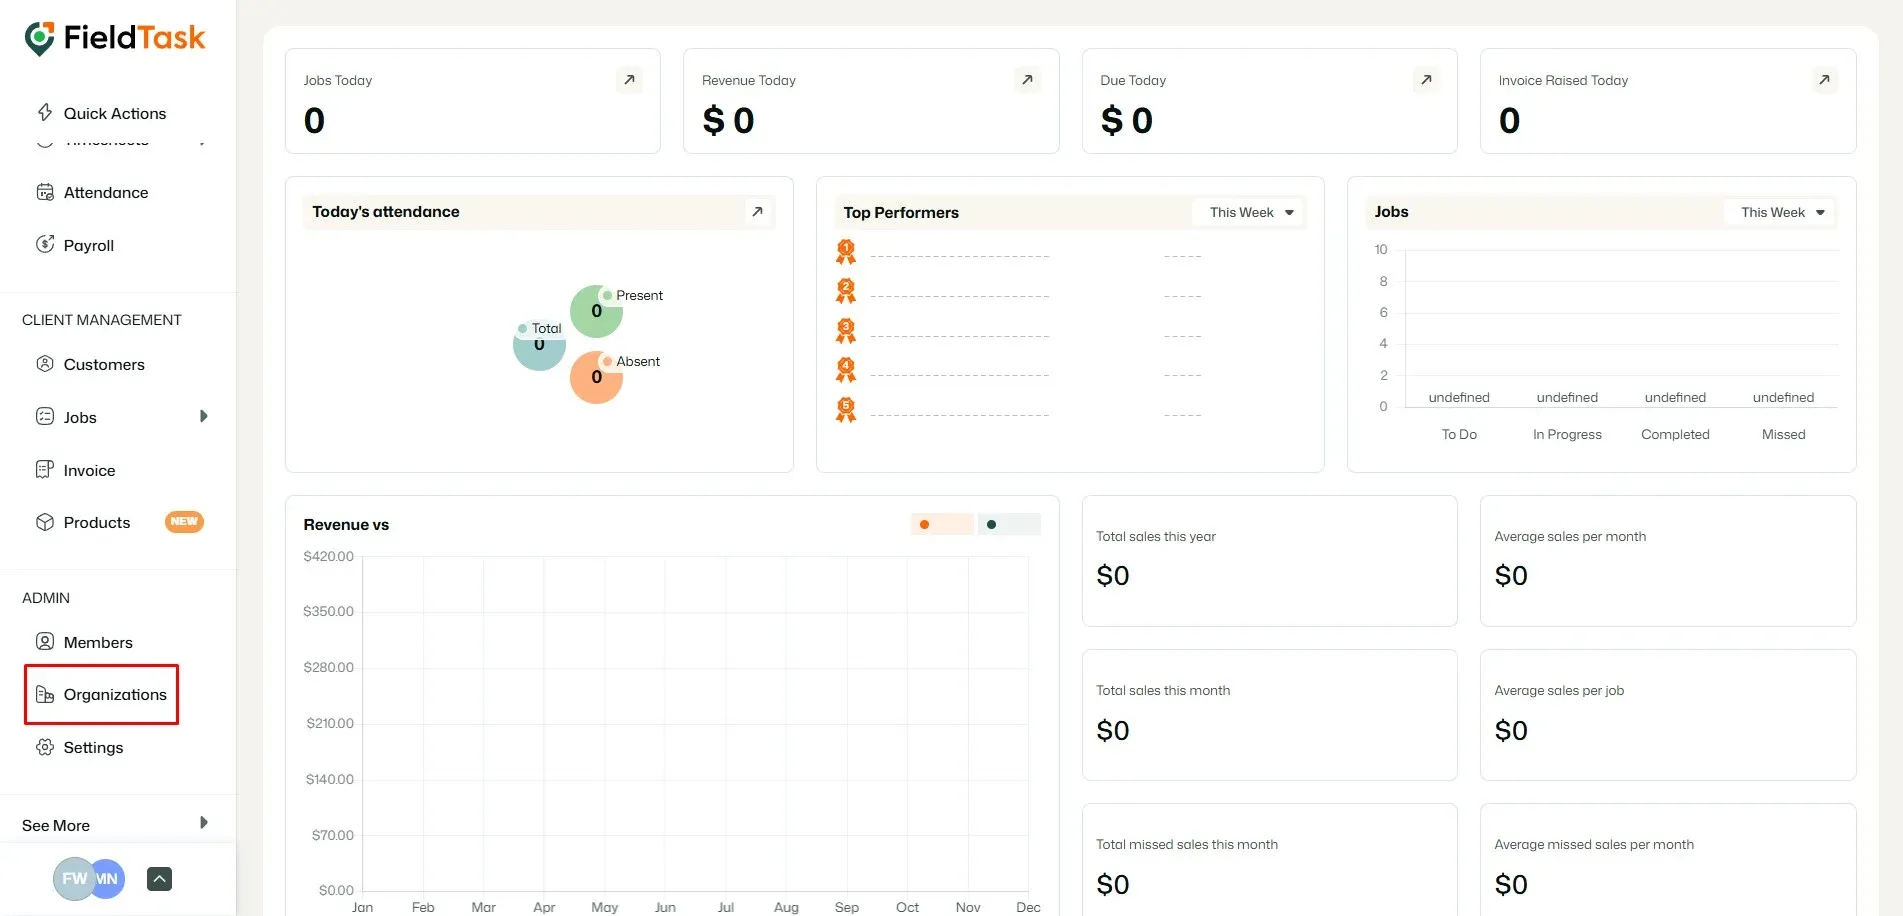Click the FieldTask logo
Image resolution: width=1903 pixels, height=916 pixels.
(114, 38)
